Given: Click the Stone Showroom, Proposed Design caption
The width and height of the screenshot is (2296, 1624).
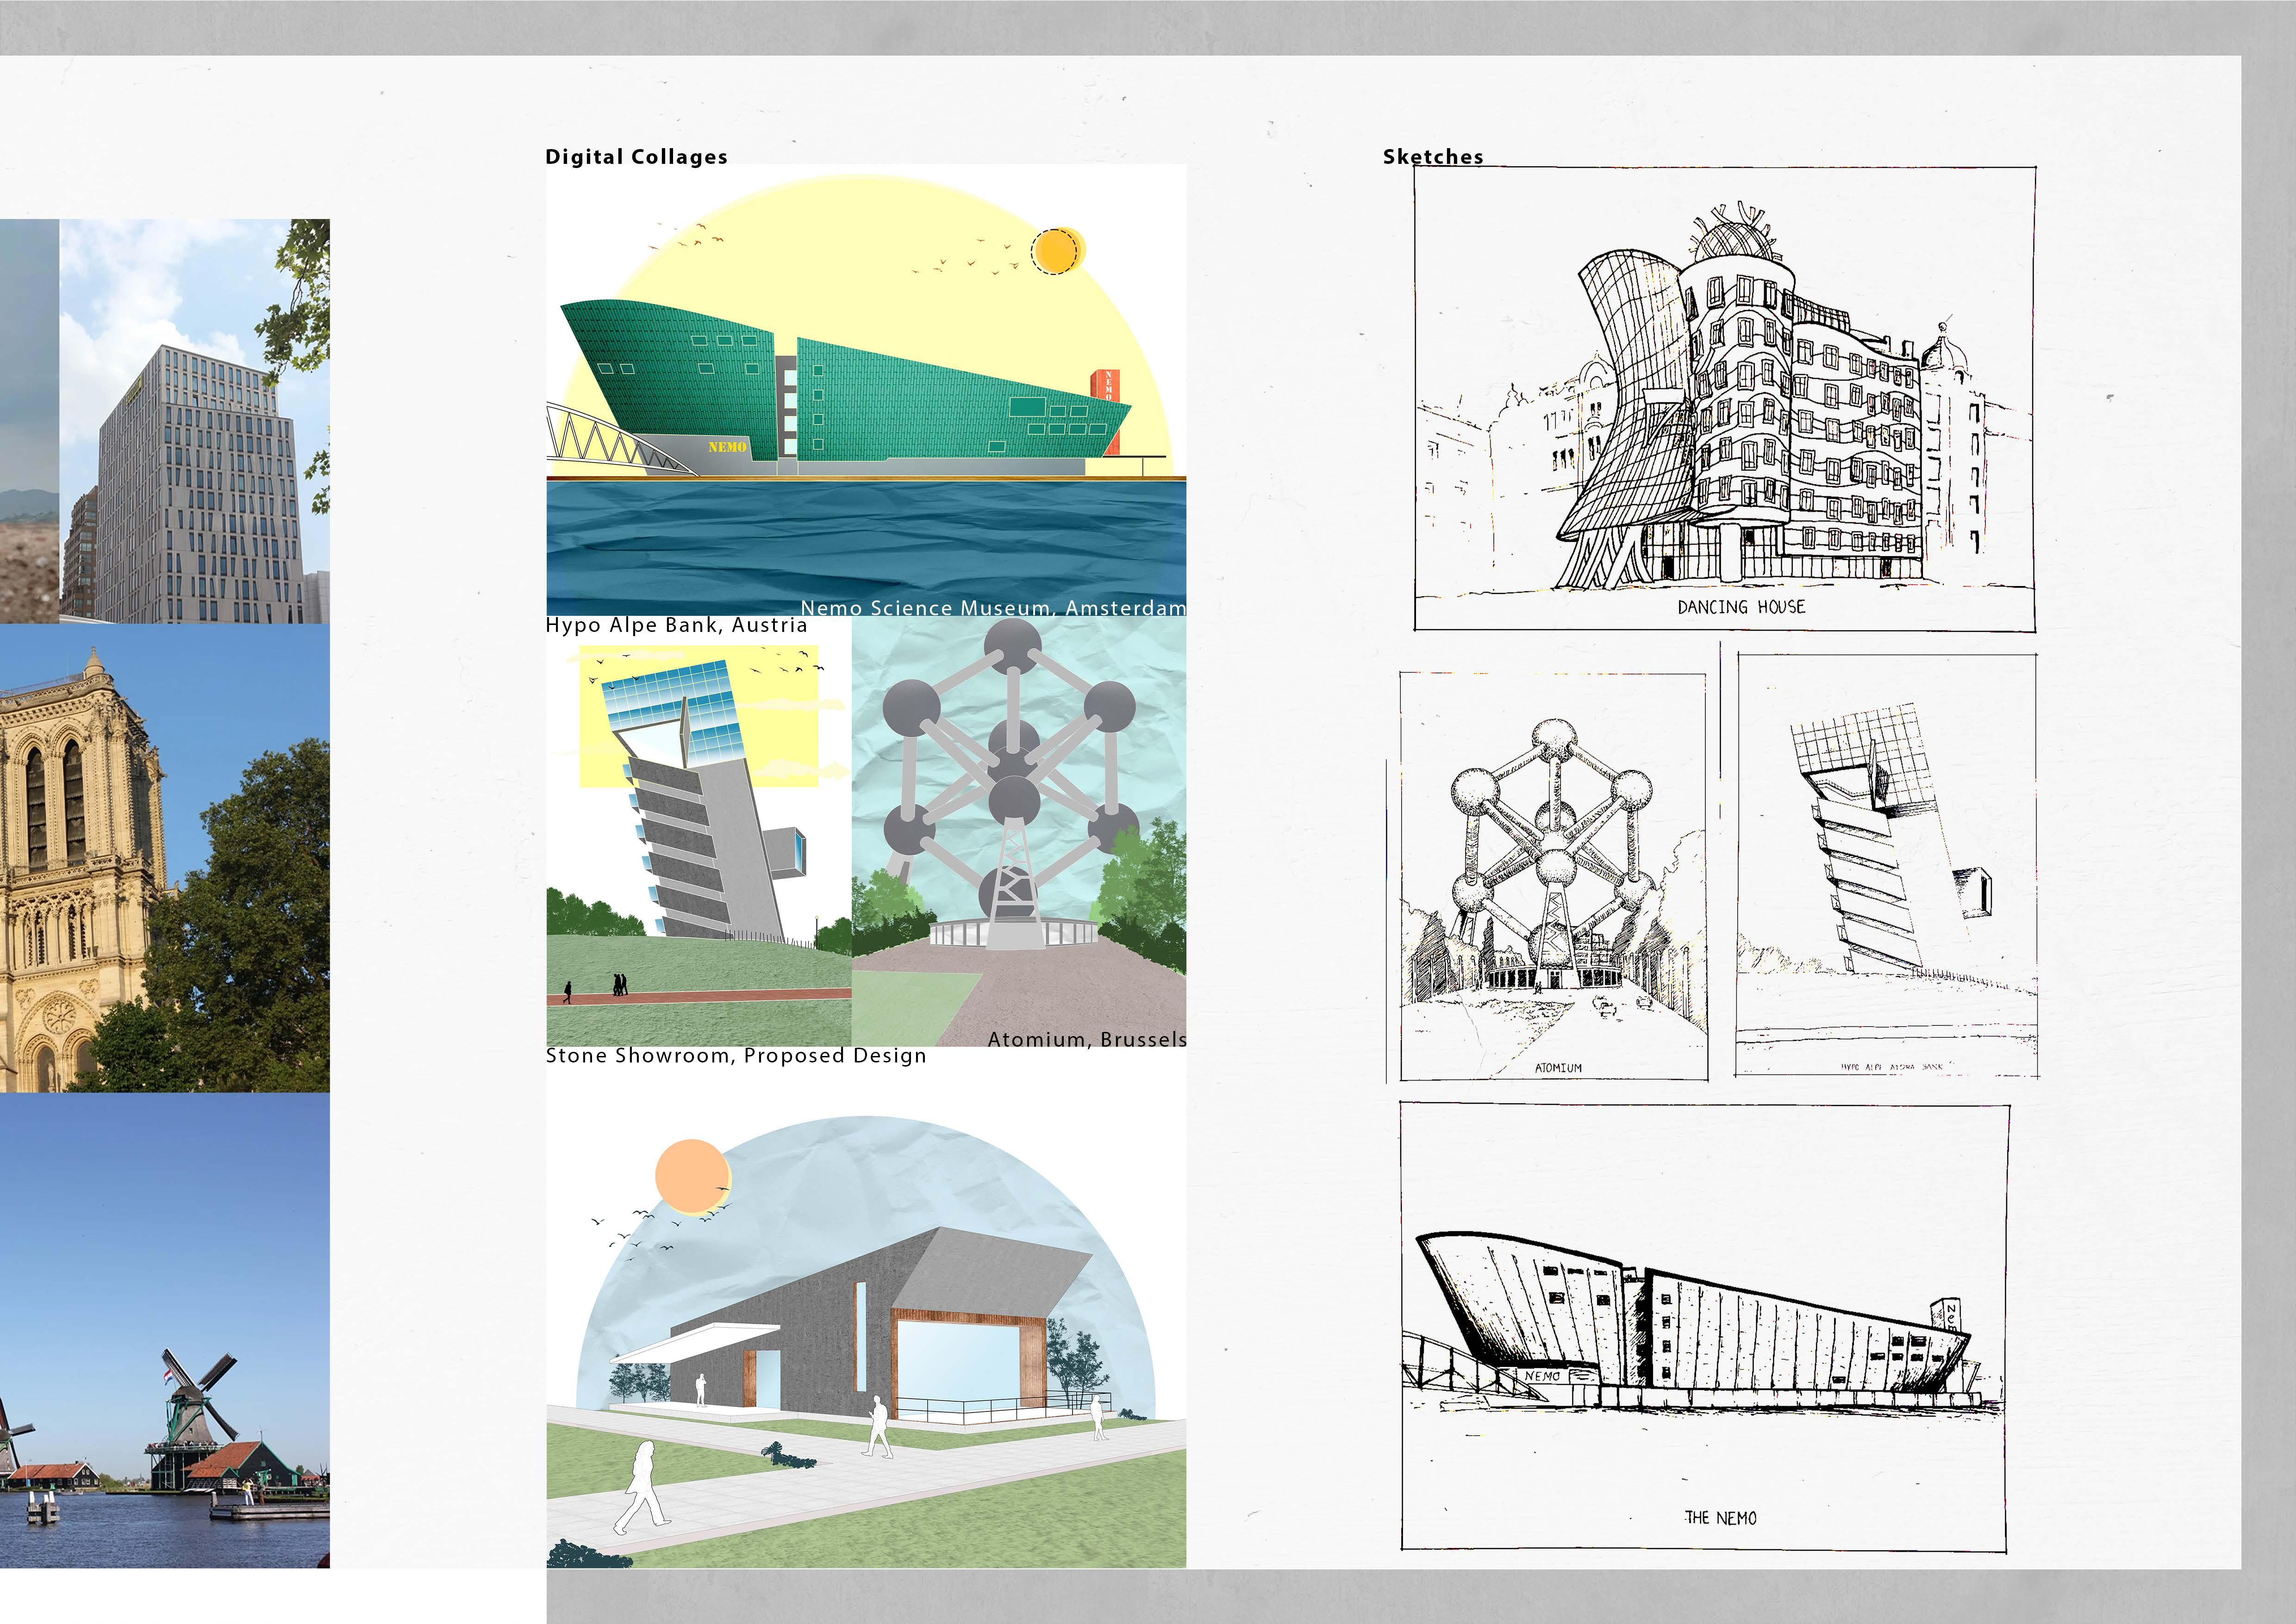Looking at the screenshot, I should click(736, 1056).
